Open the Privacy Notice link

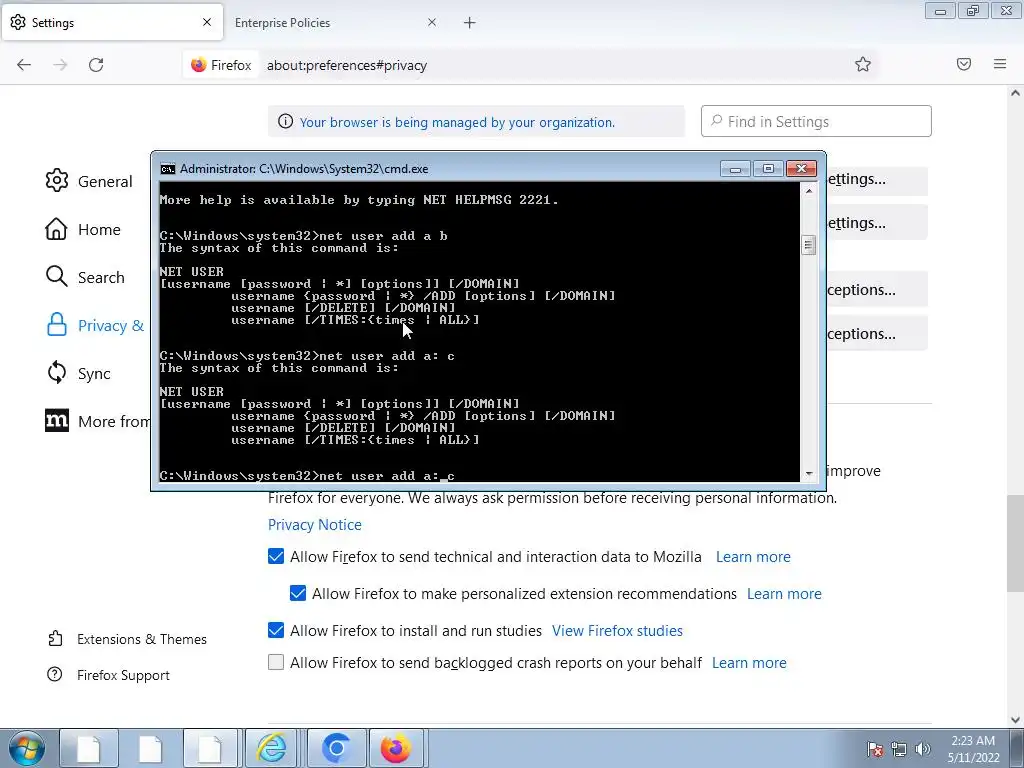tap(315, 524)
